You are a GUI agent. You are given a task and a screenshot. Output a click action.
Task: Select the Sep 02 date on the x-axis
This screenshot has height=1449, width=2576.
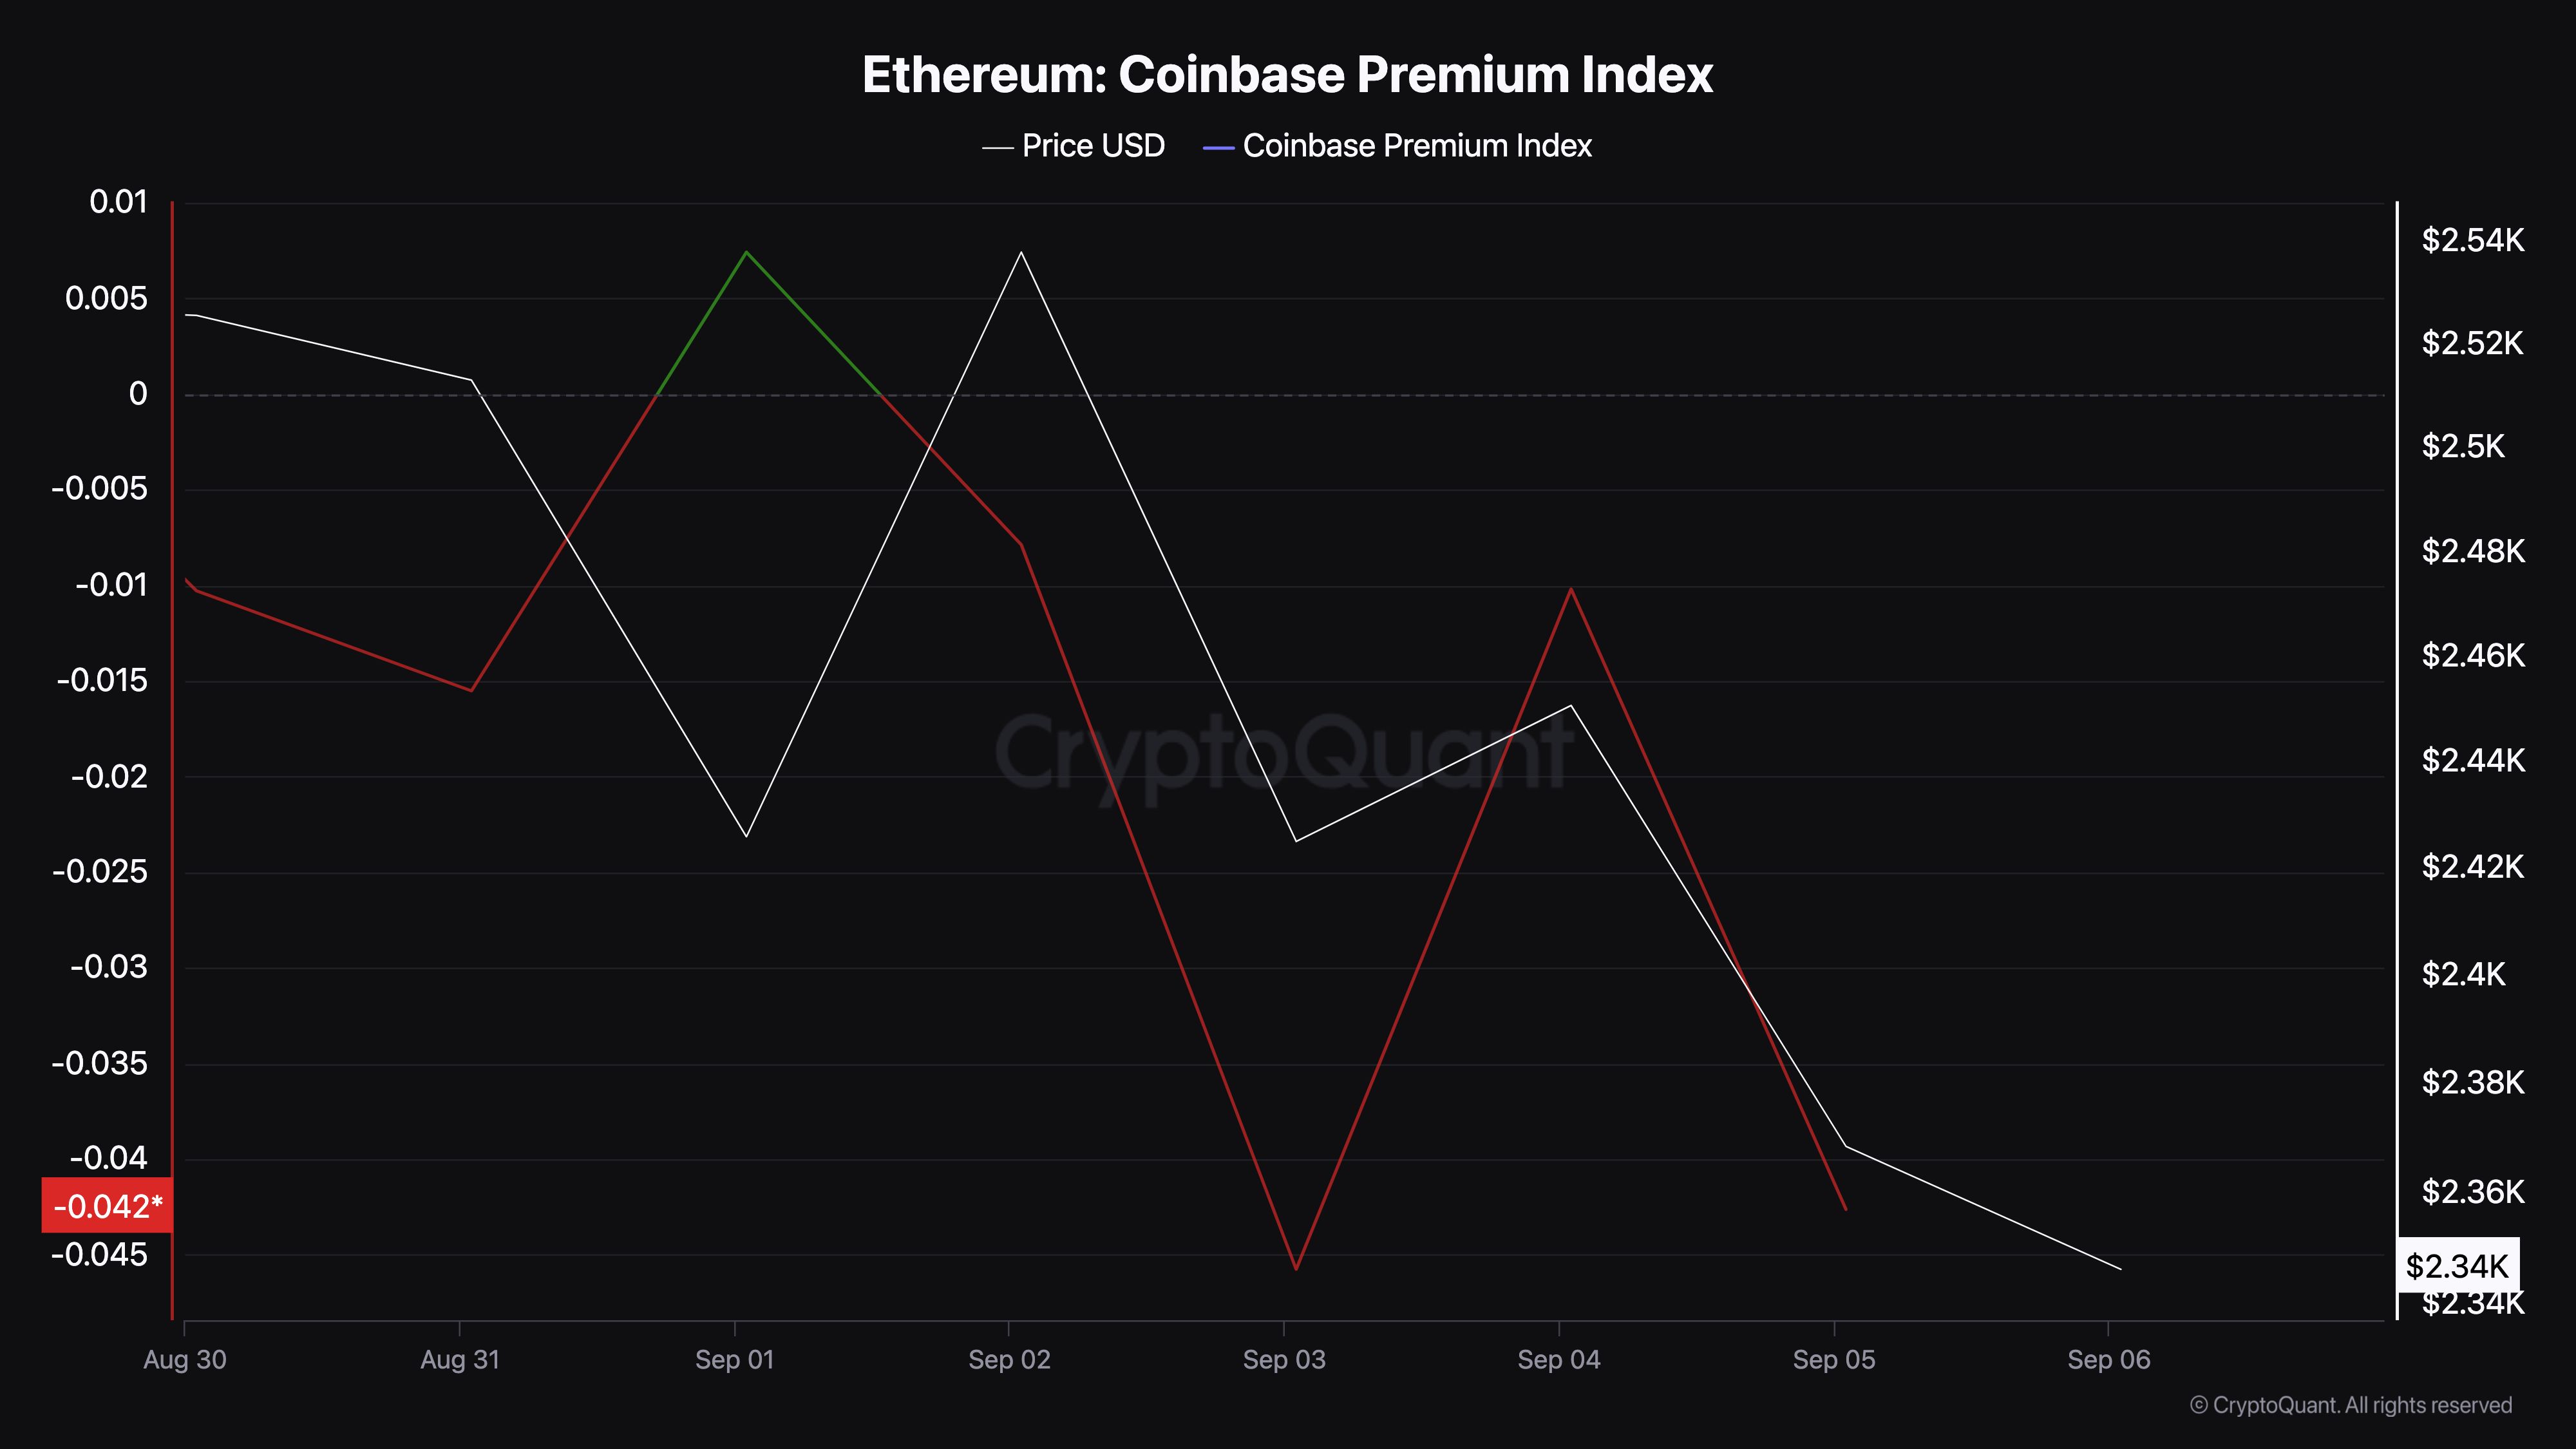(x=1009, y=1360)
